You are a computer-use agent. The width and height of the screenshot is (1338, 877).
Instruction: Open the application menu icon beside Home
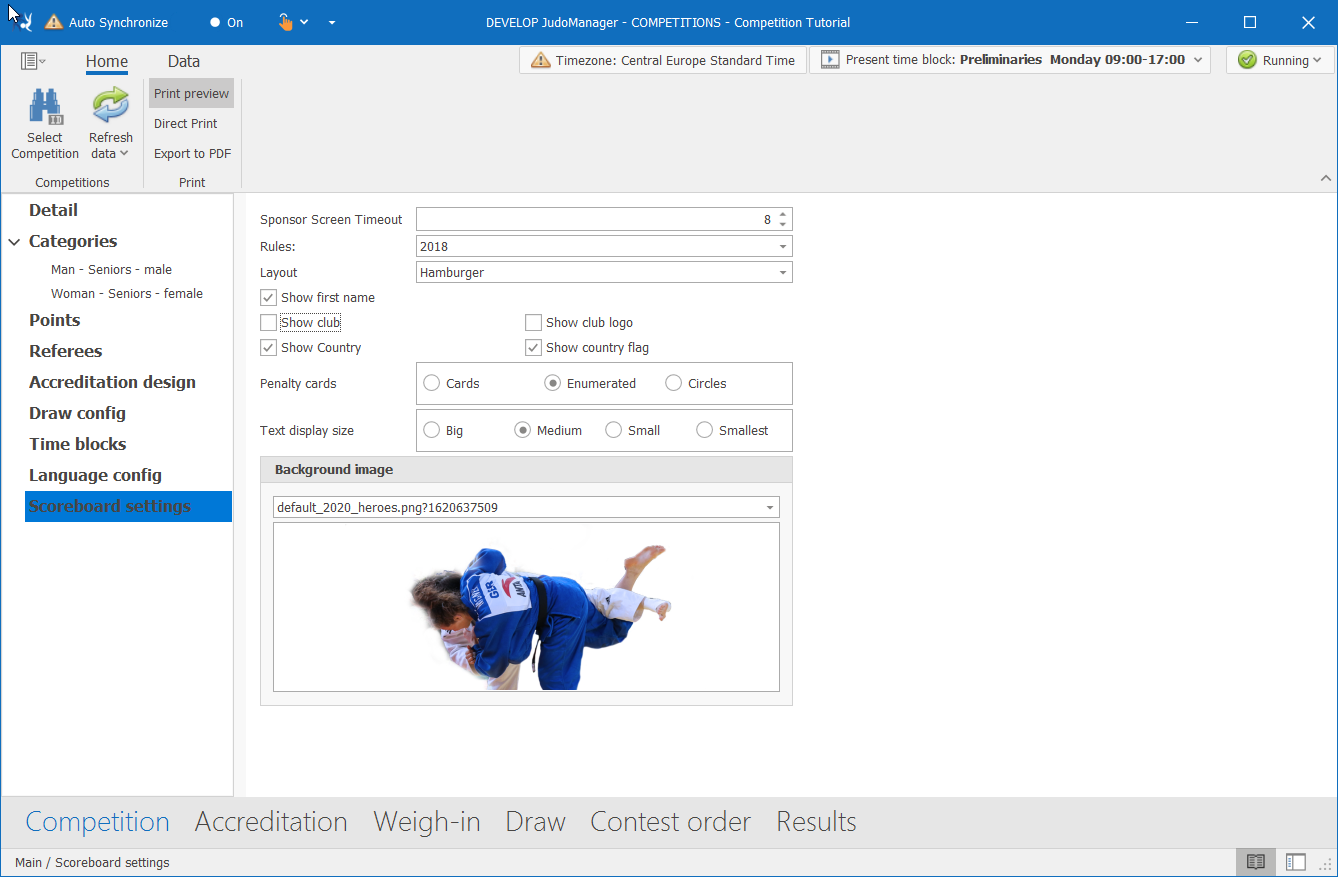point(32,61)
